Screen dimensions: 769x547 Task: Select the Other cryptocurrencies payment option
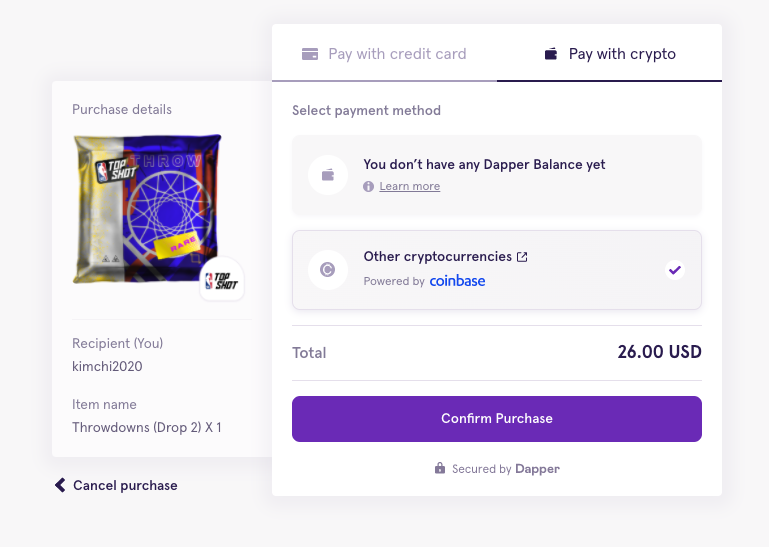497,270
